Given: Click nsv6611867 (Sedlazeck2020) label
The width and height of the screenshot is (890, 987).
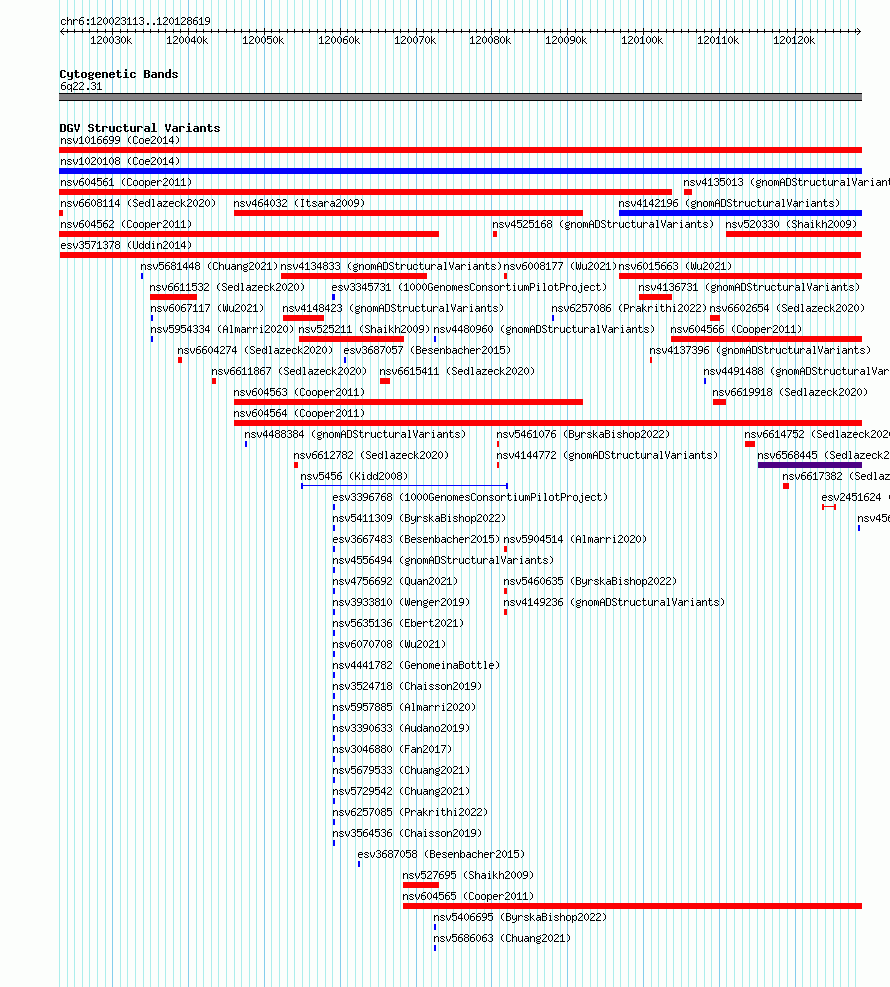Looking at the screenshot, I should [x=289, y=371].
